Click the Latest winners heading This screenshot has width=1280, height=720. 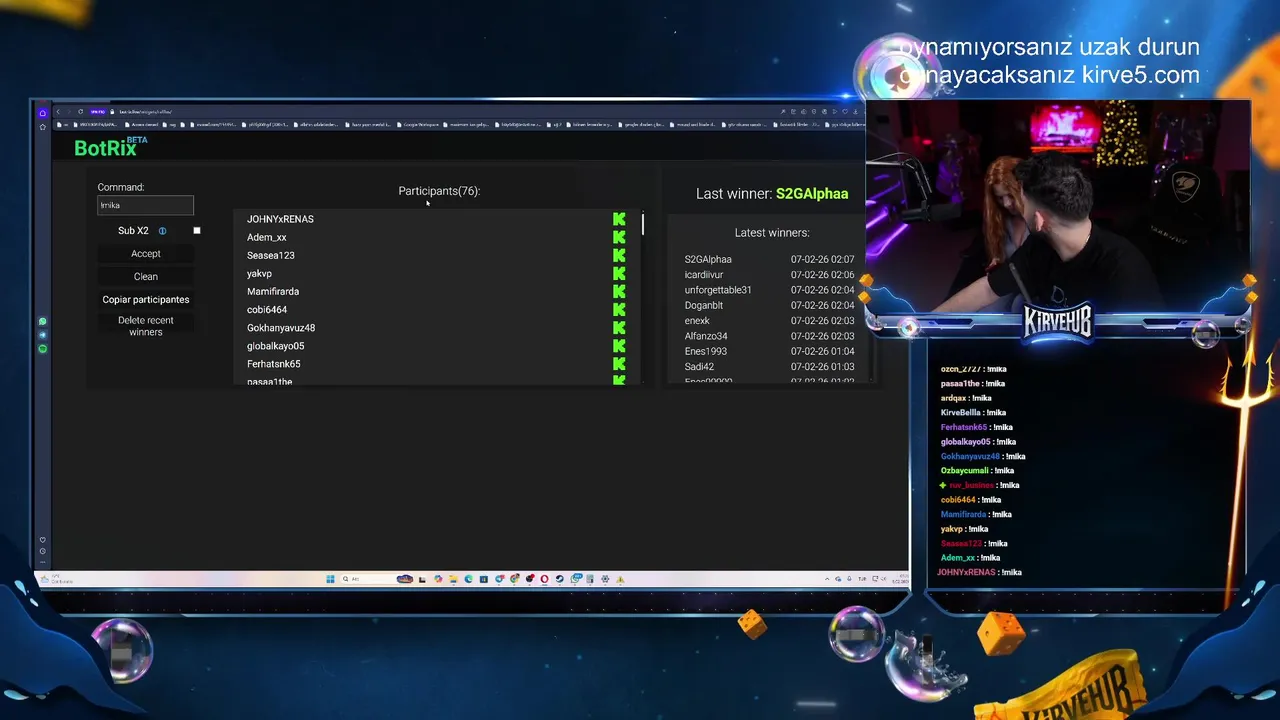[x=772, y=233]
